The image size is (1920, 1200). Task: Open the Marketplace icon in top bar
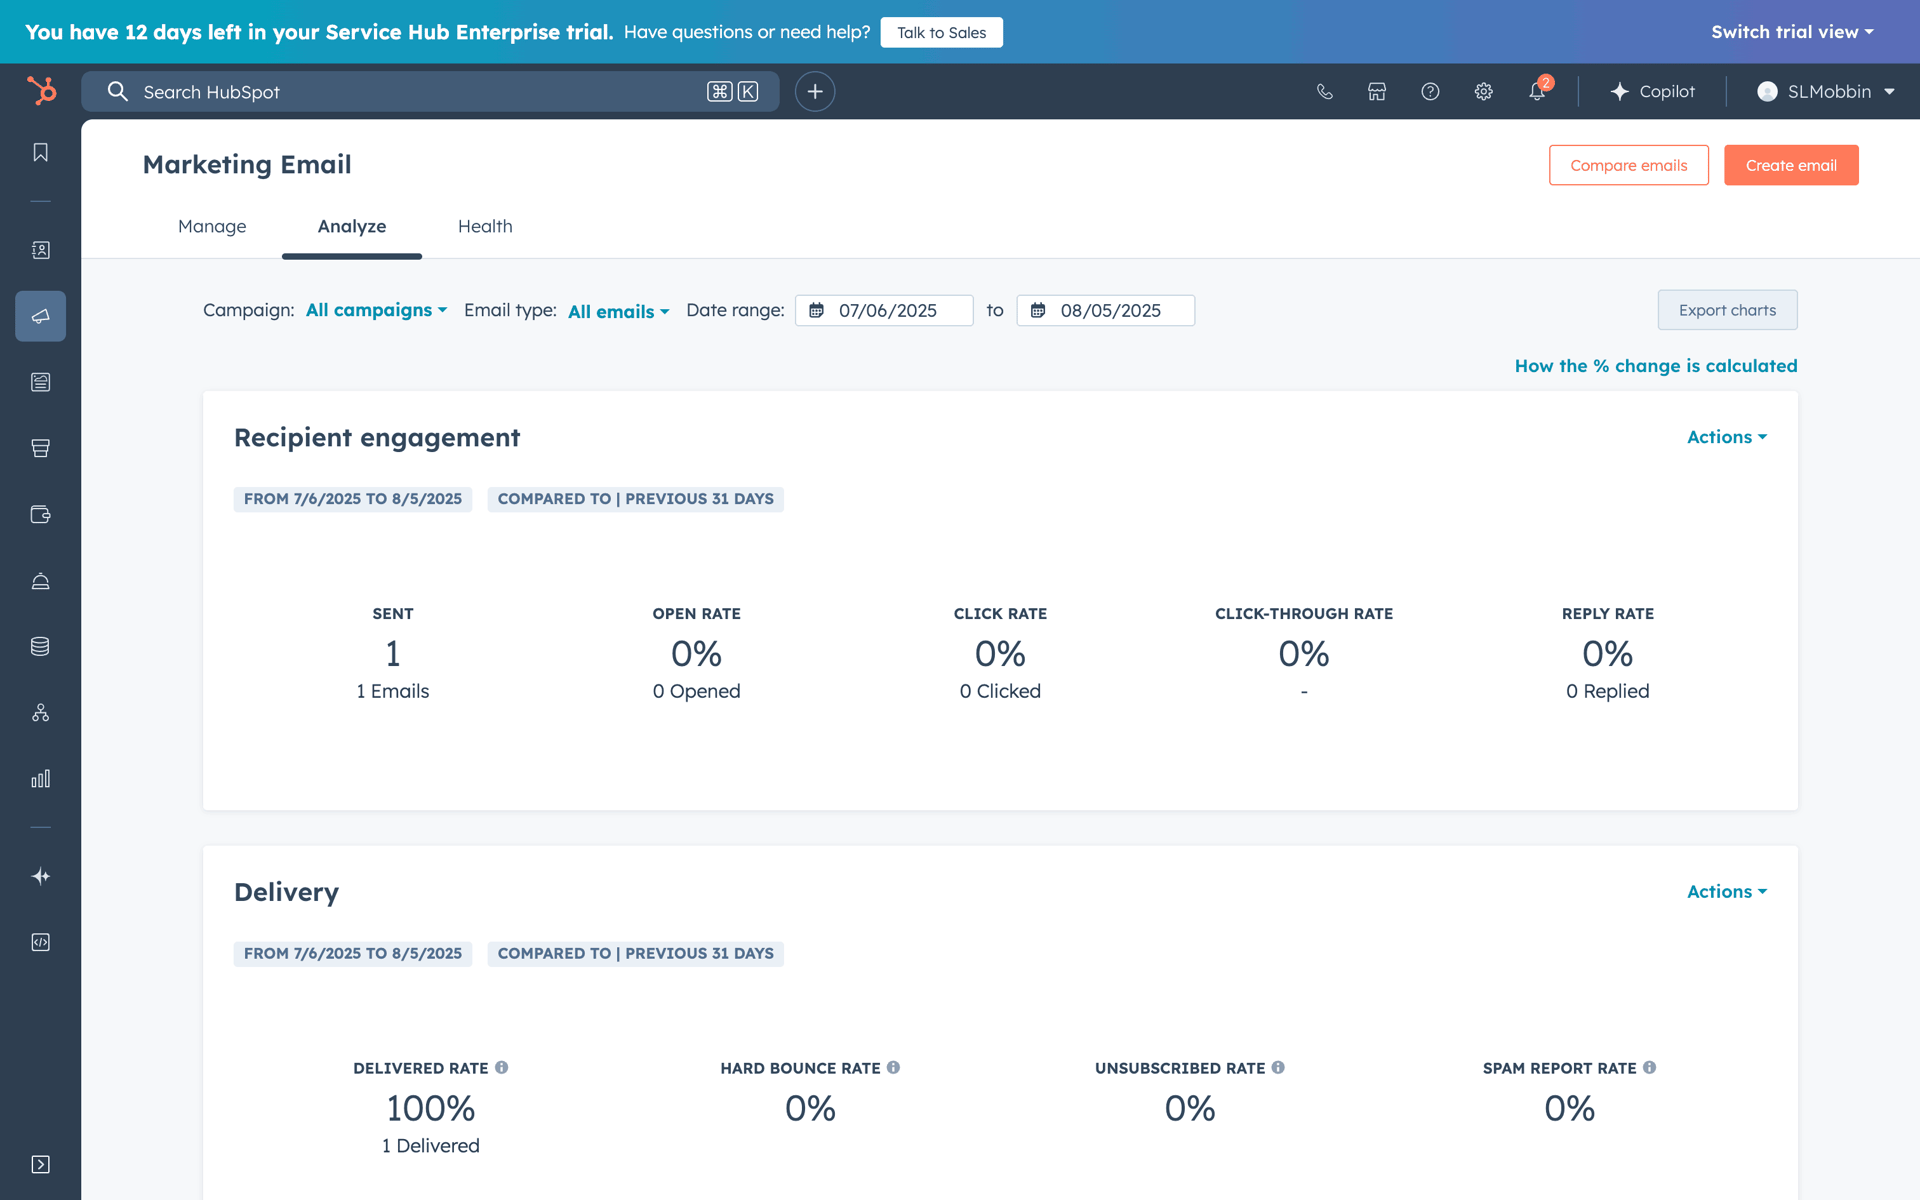pos(1377,91)
